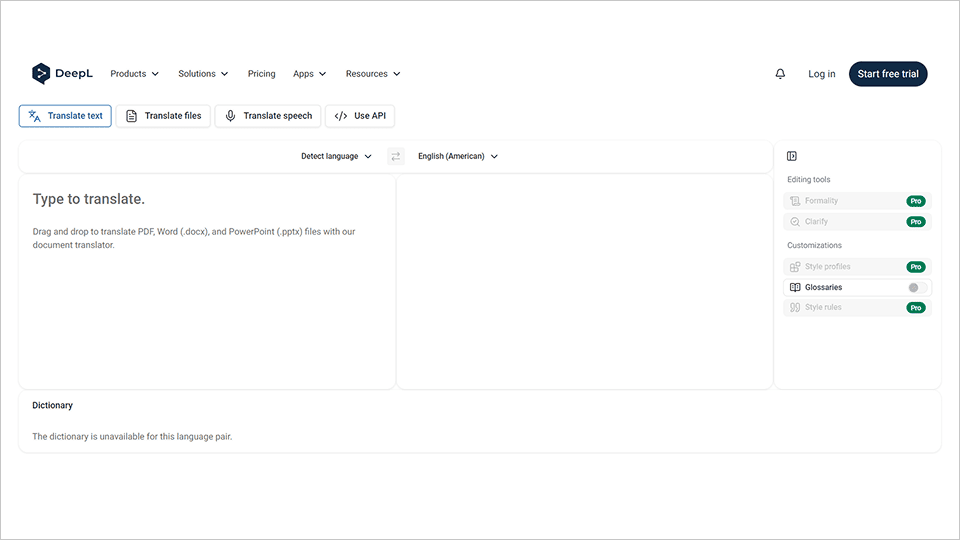
Task: Switch to the Translate speech tab
Action: pyautogui.click(x=268, y=116)
